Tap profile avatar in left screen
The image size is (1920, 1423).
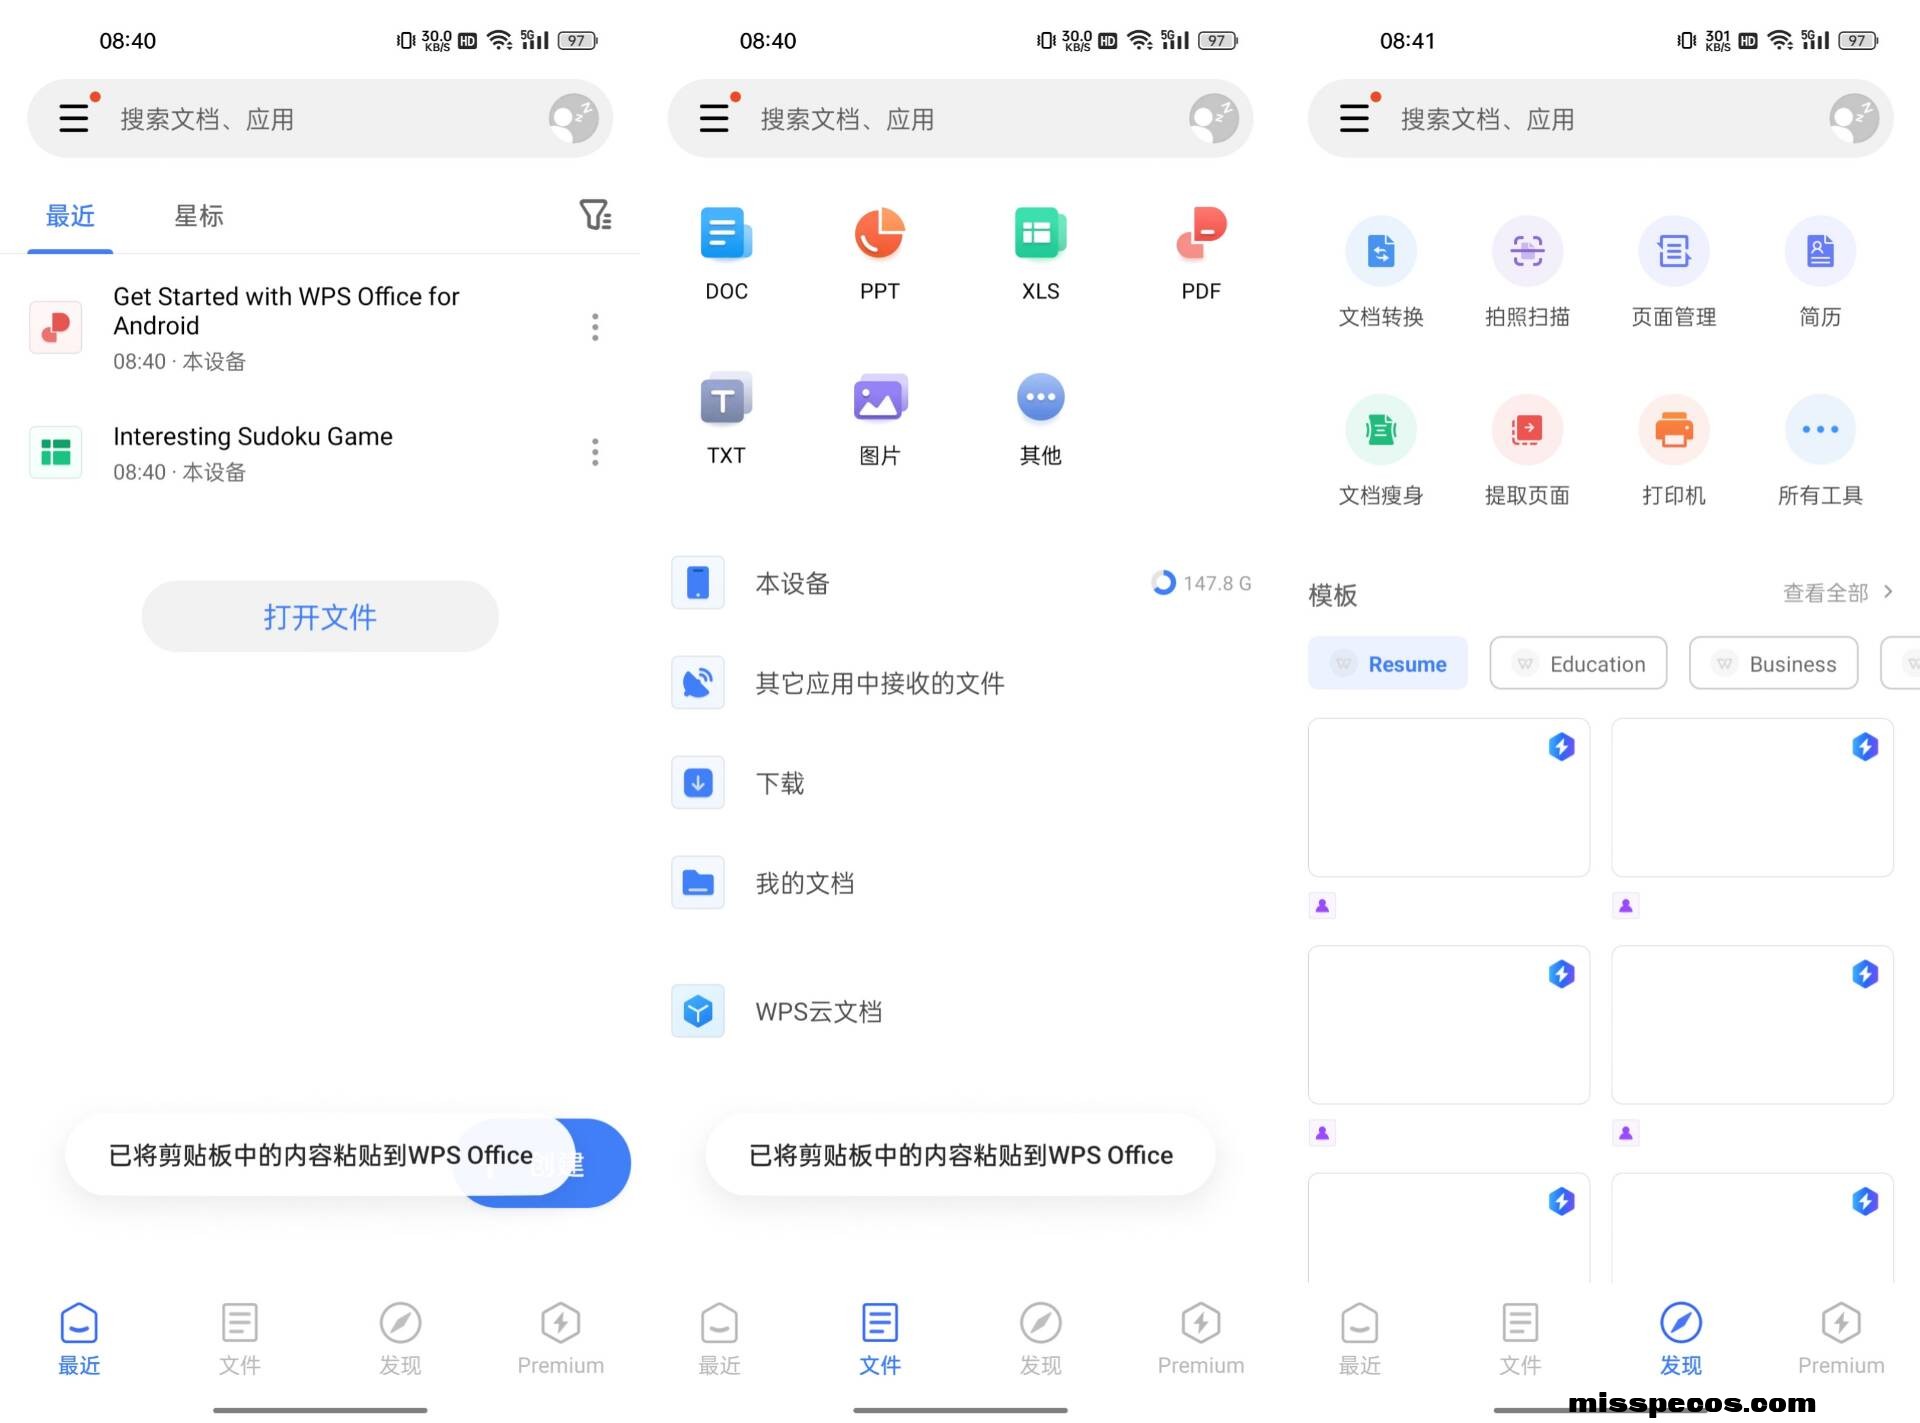(x=573, y=118)
